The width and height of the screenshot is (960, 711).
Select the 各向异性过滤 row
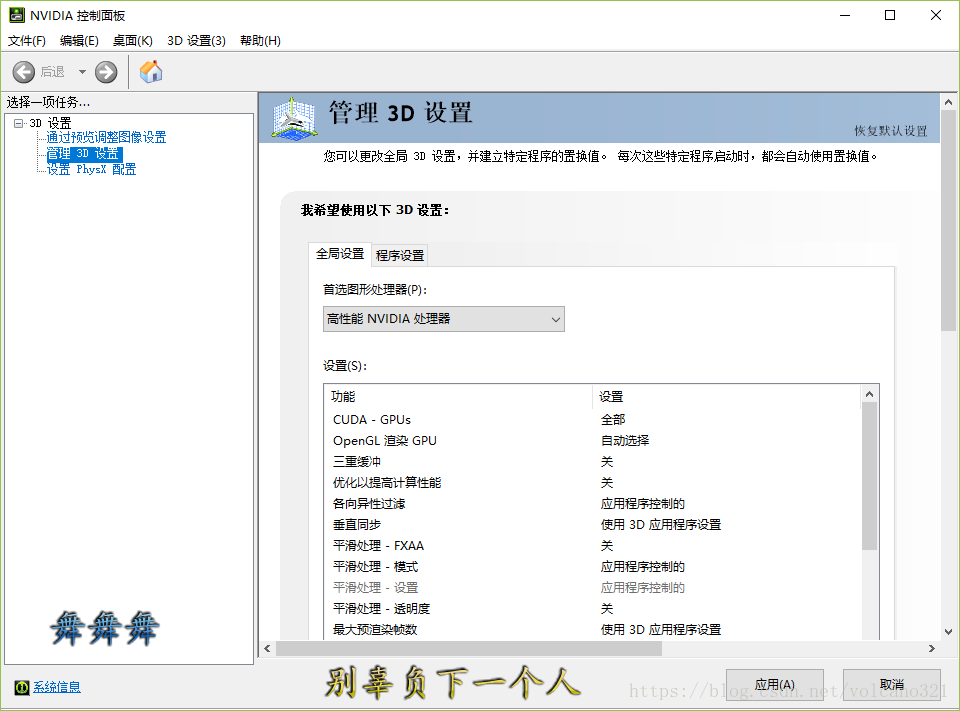(x=592, y=504)
